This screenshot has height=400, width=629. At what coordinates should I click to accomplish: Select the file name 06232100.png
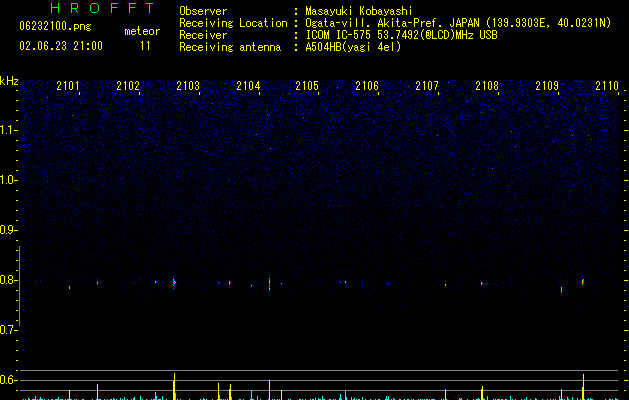point(55,26)
